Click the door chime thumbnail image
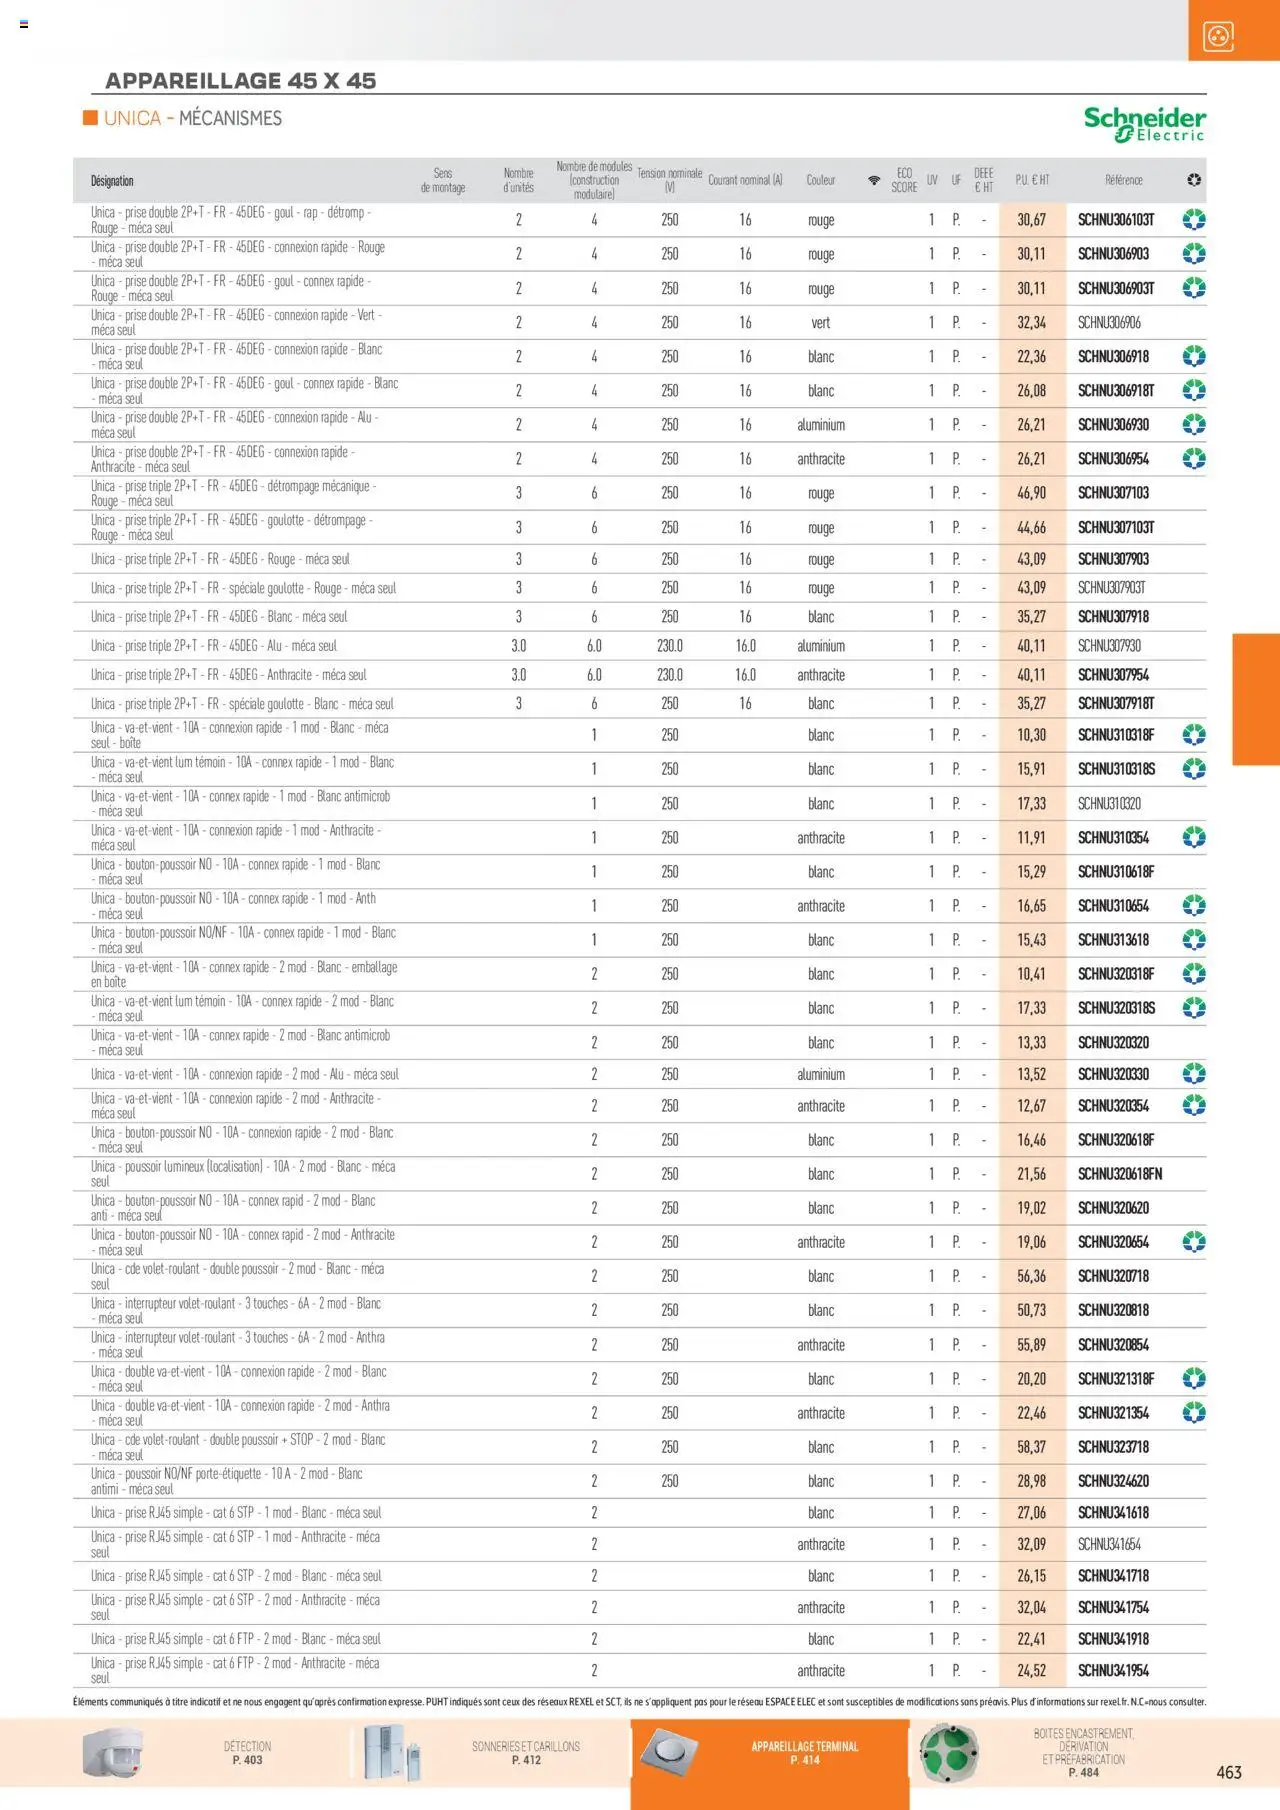The image size is (1280, 1810). pos(392,1753)
